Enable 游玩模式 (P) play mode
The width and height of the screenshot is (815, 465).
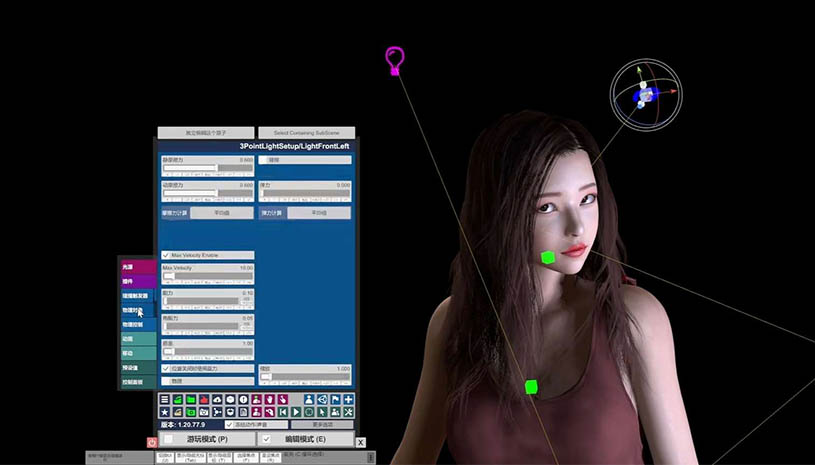[x=169, y=439]
